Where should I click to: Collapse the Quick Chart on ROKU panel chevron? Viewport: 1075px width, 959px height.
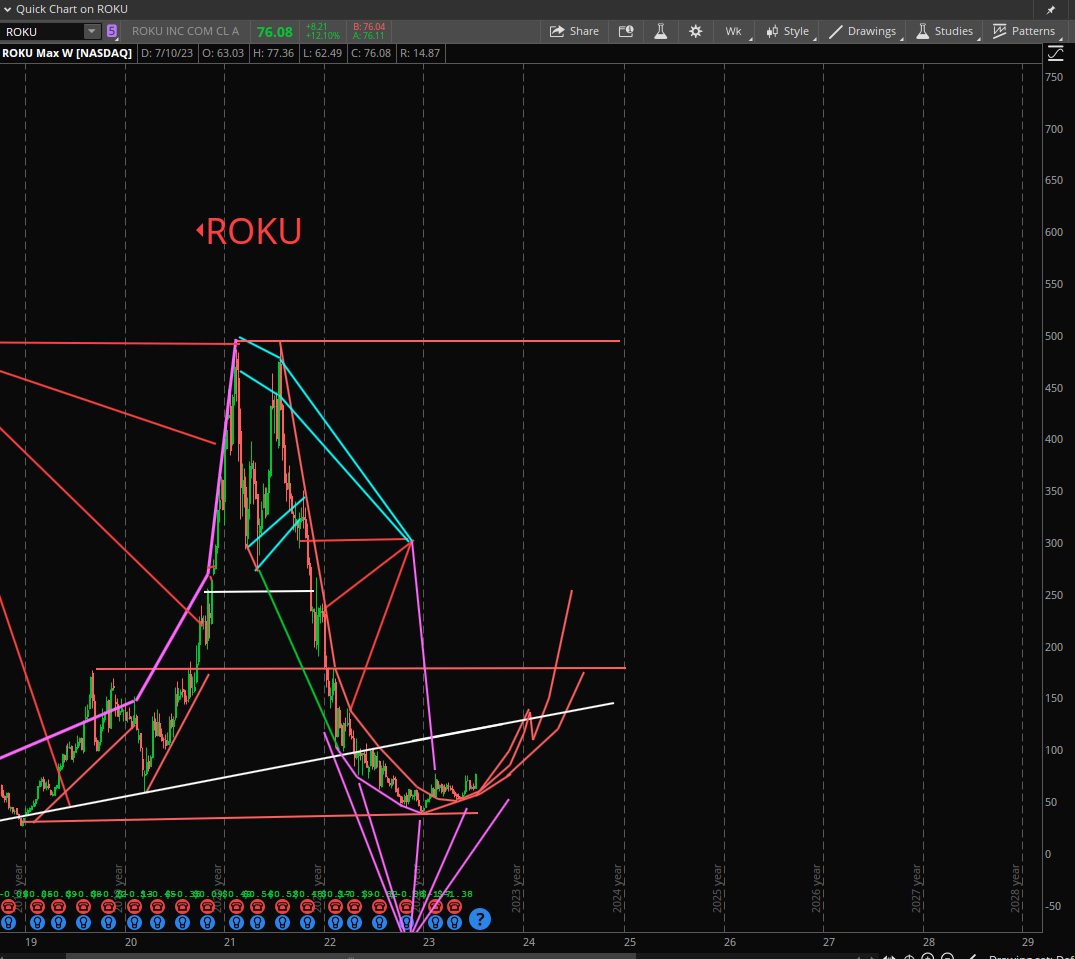click(x=8, y=9)
